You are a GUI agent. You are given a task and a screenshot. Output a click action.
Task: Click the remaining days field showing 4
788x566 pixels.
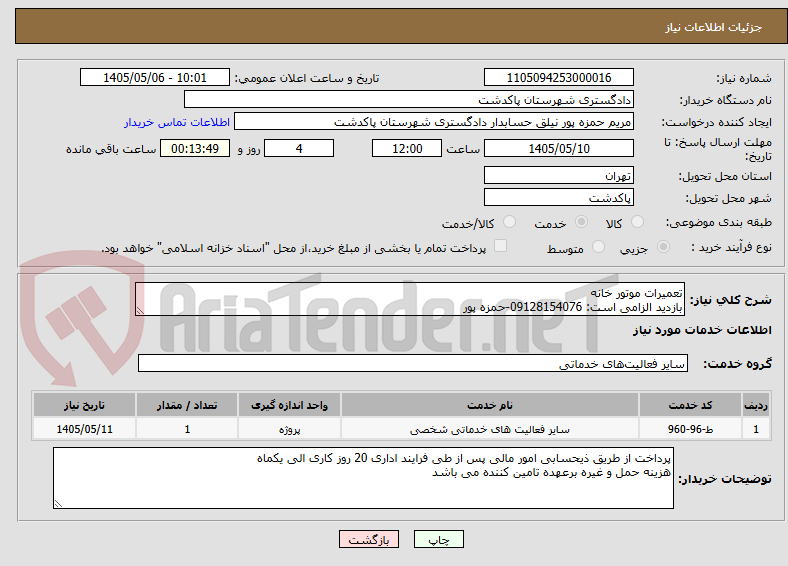click(299, 148)
